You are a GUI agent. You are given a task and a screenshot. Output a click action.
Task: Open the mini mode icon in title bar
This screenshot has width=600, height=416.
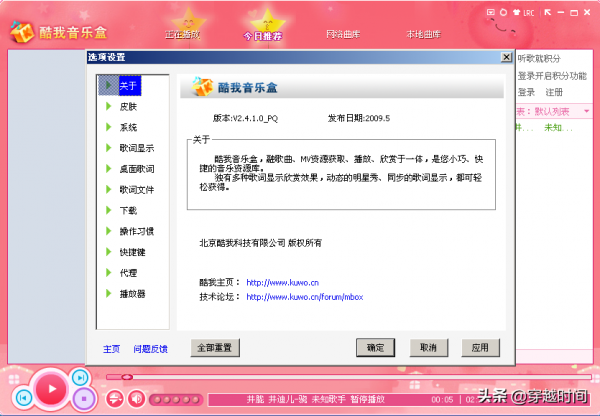tap(490, 12)
